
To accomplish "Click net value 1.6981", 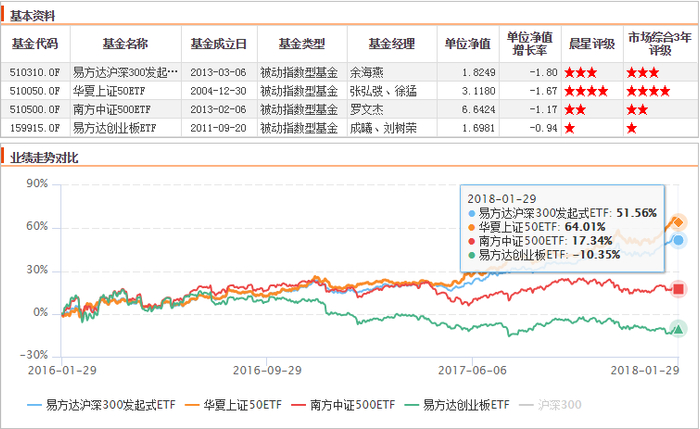I will (x=479, y=128).
